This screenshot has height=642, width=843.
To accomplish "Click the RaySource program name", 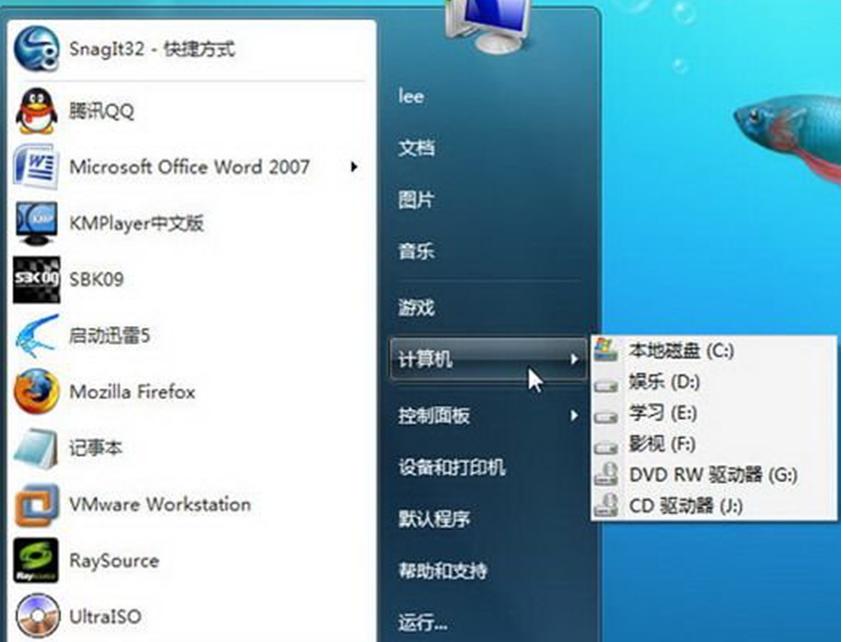I will [114, 560].
